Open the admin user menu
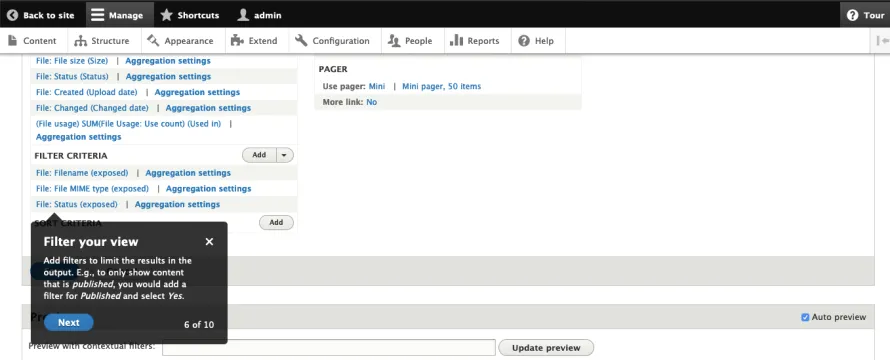This screenshot has height=360, width=890. (259, 15)
